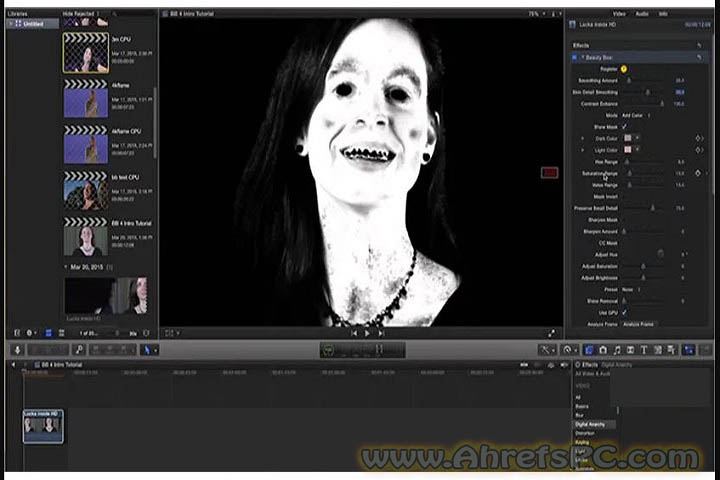Click the browser action gear icon
Viewport: 720px width, 480px height.
pyautogui.click(x=31, y=333)
